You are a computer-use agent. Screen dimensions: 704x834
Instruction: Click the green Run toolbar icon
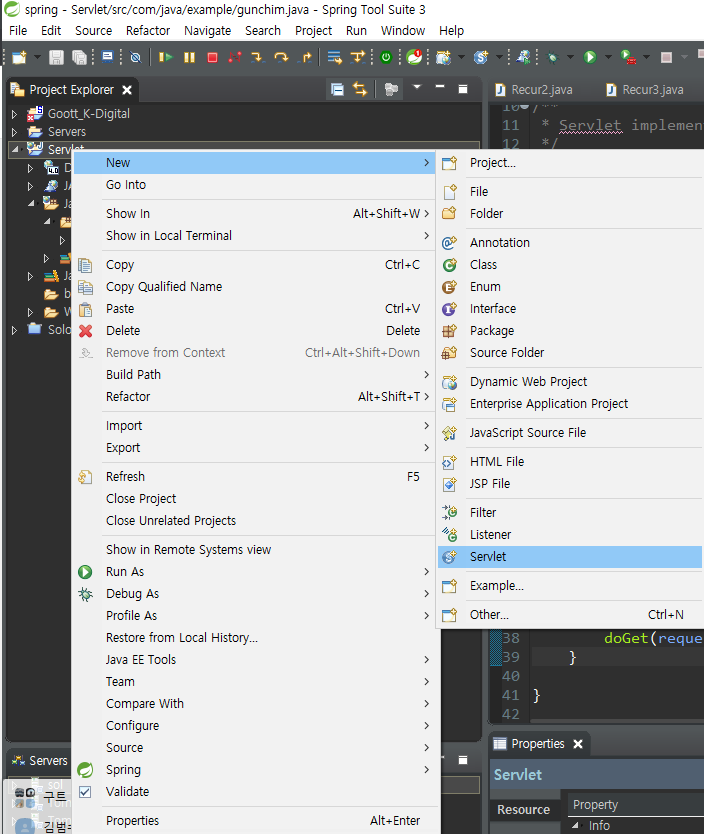pos(590,57)
